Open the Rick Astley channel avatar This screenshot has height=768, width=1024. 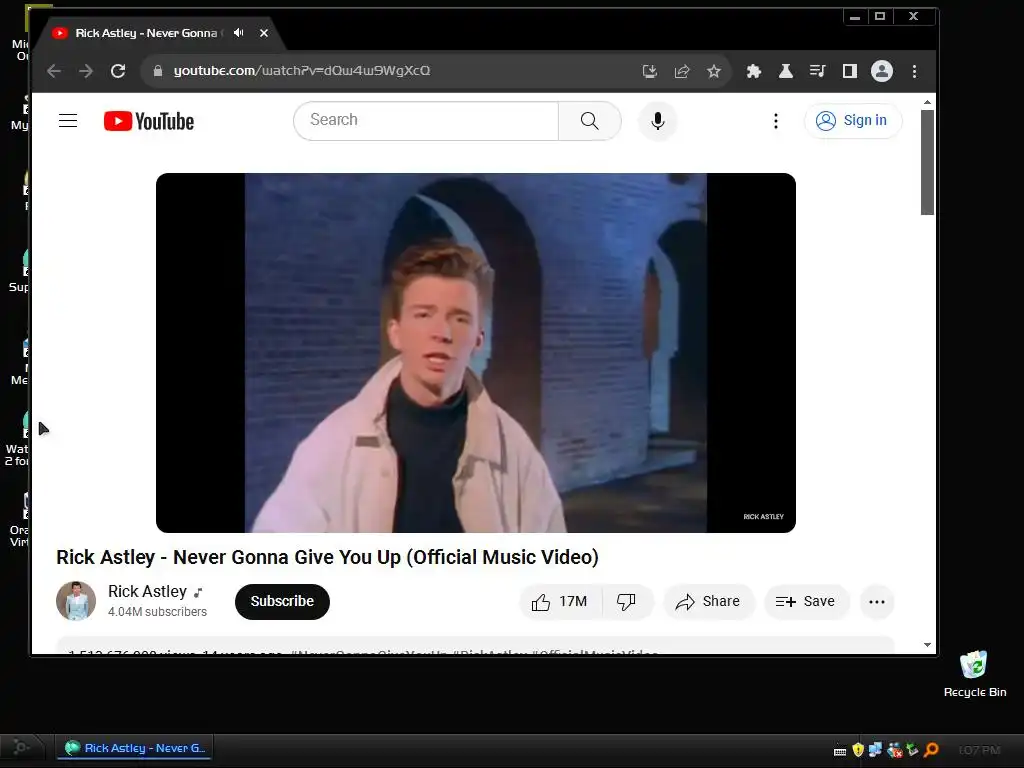pyautogui.click(x=76, y=601)
